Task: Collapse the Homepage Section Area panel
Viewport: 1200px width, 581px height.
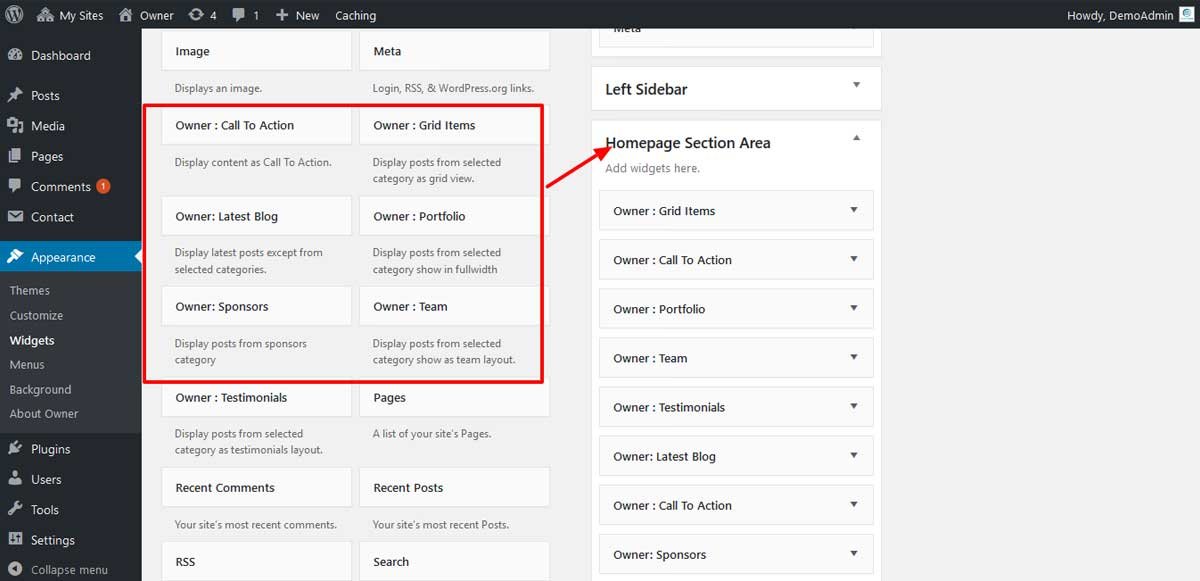Action: [x=856, y=138]
